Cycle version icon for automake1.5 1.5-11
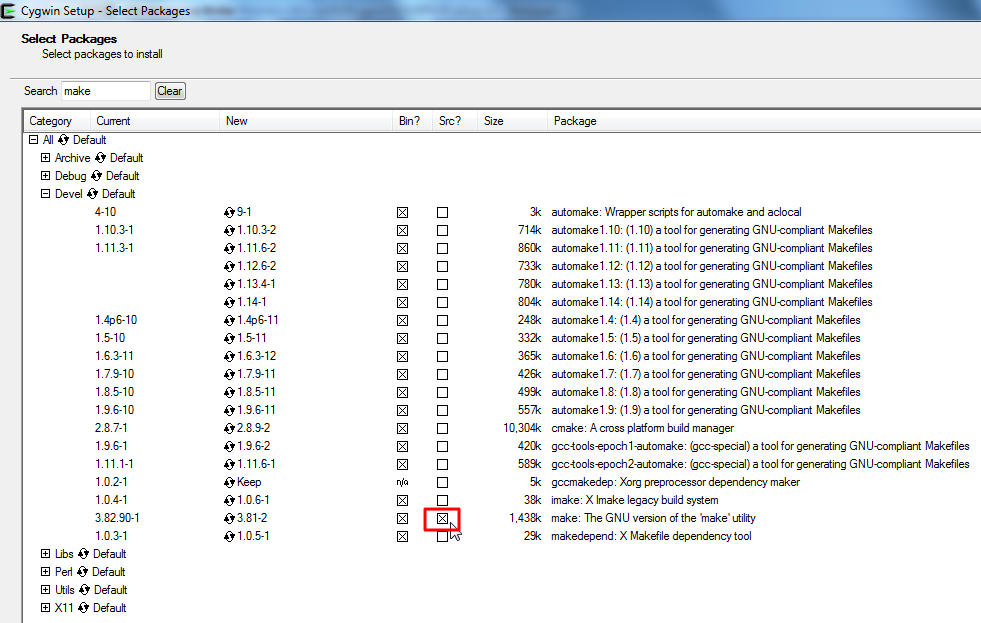The width and height of the screenshot is (981, 623). pos(229,338)
